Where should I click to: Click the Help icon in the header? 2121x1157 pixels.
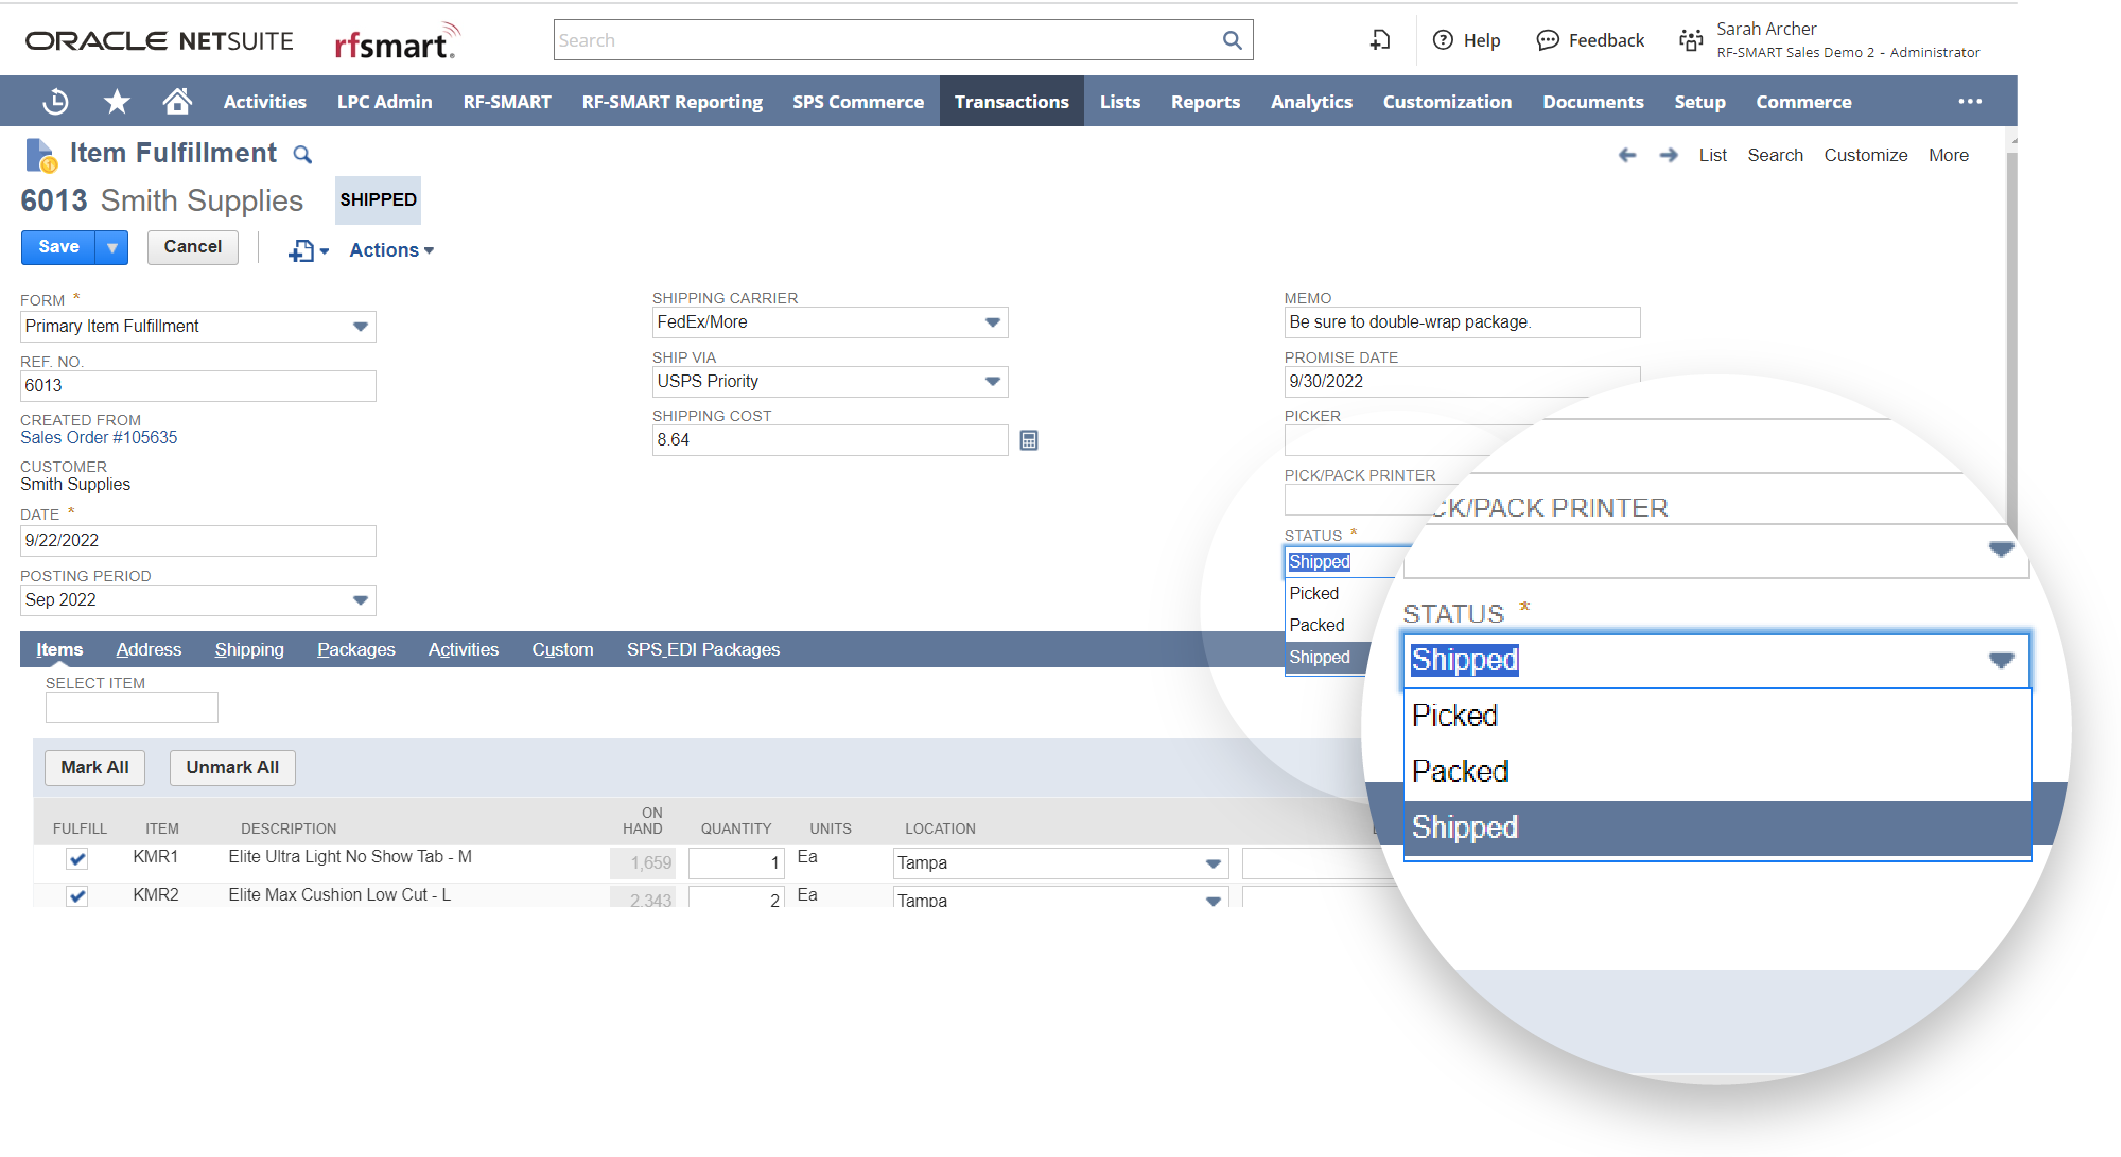point(1444,39)
